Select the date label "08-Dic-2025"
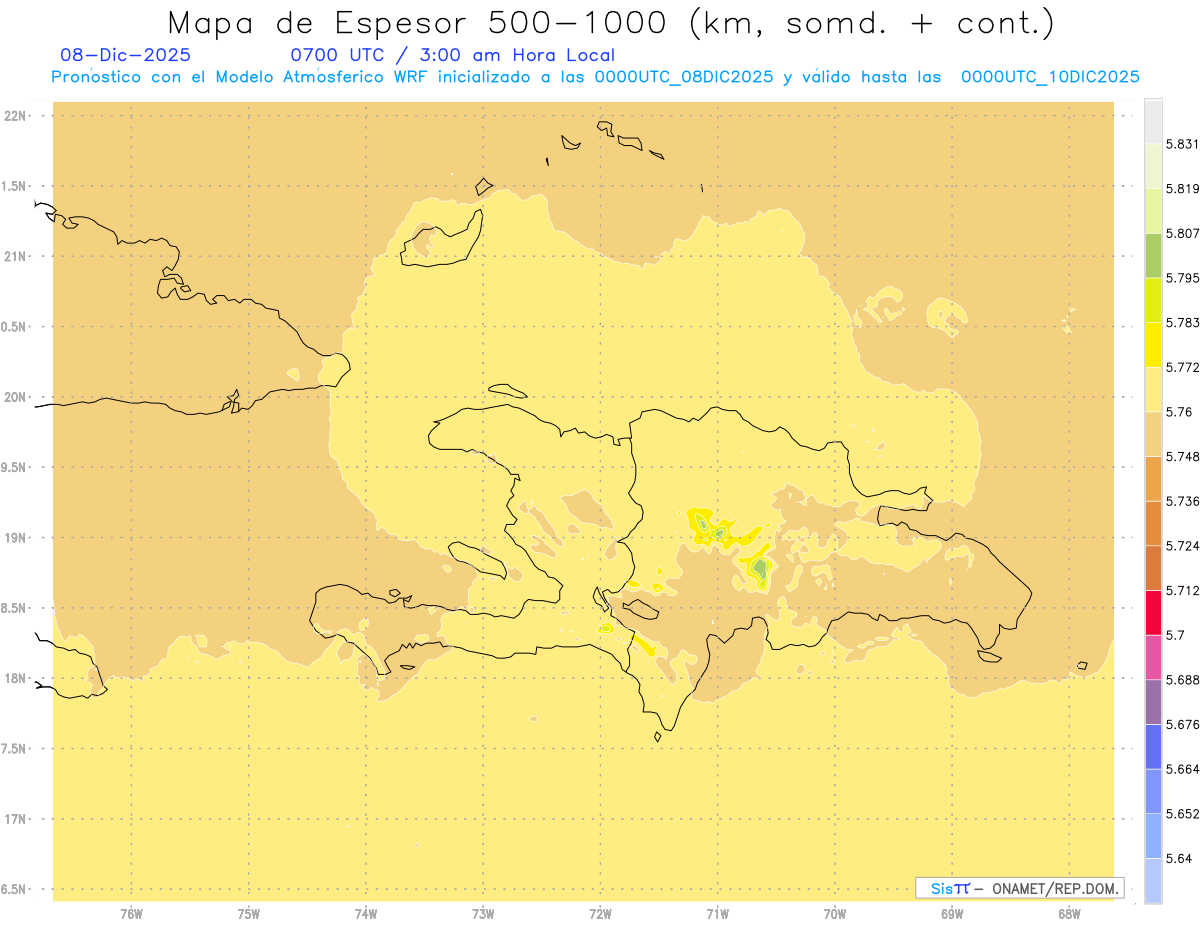 click(125, 55)
